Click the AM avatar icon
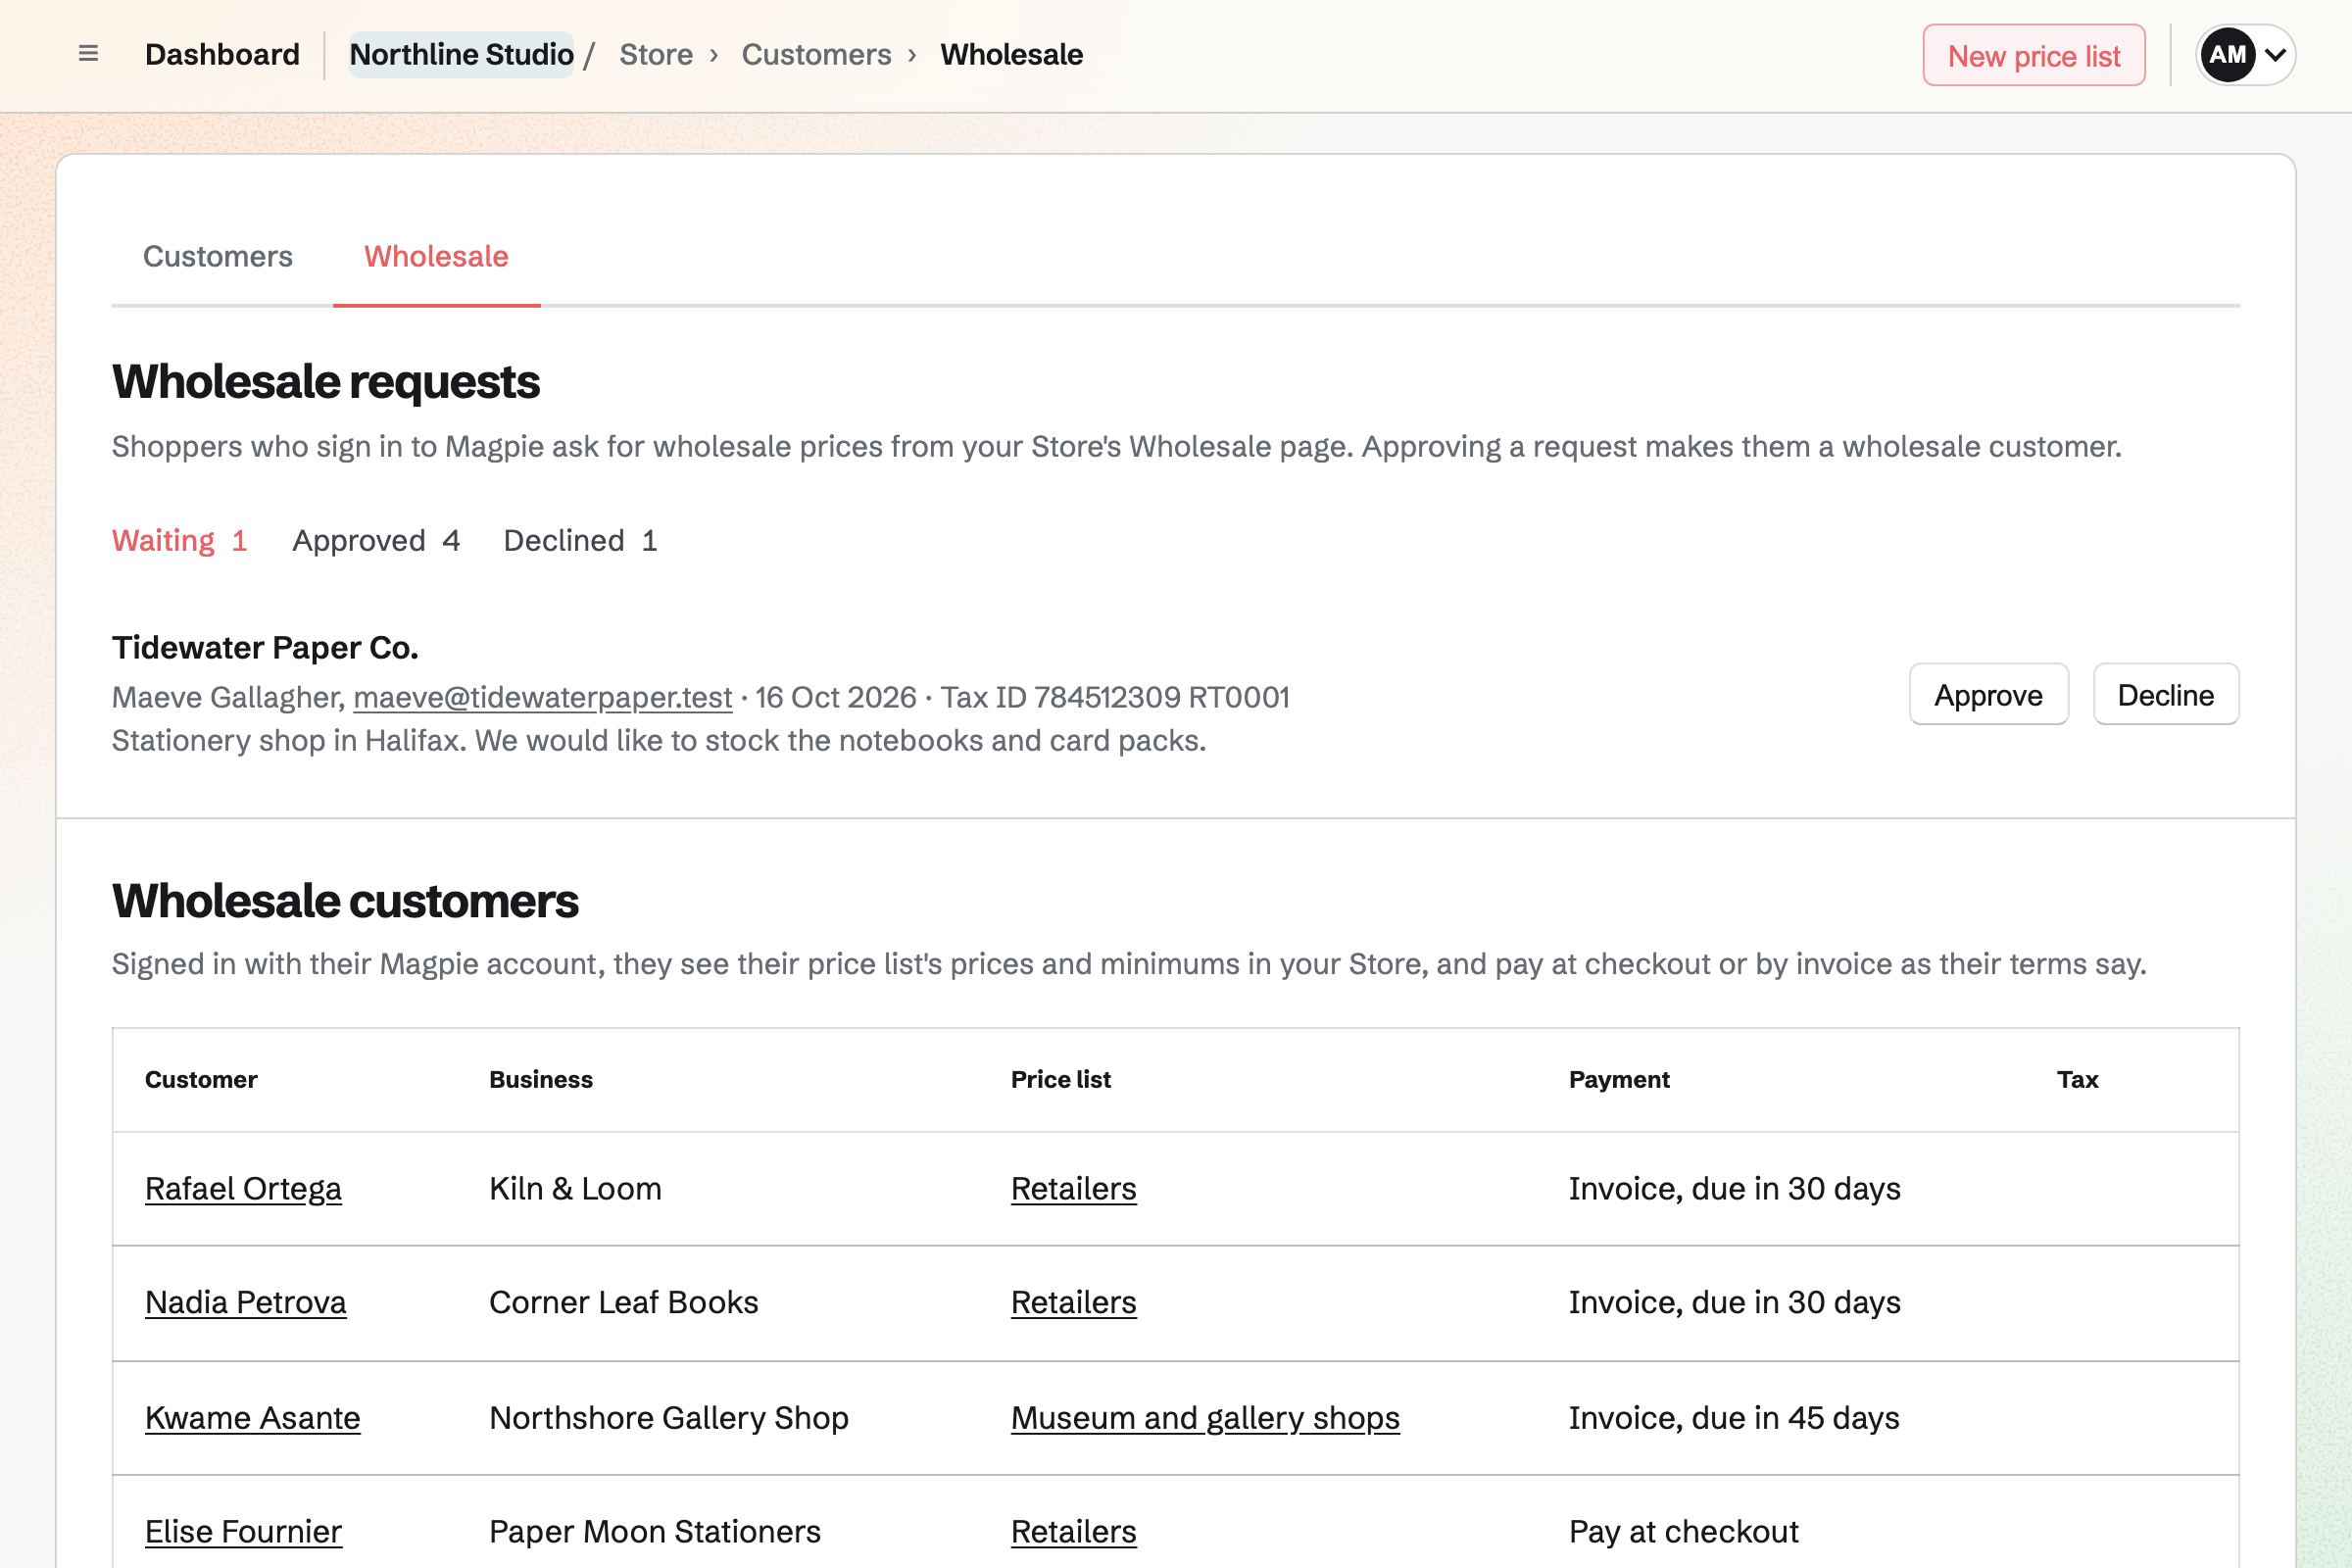This screenshot has width=2352, height=1568. 2227,55
